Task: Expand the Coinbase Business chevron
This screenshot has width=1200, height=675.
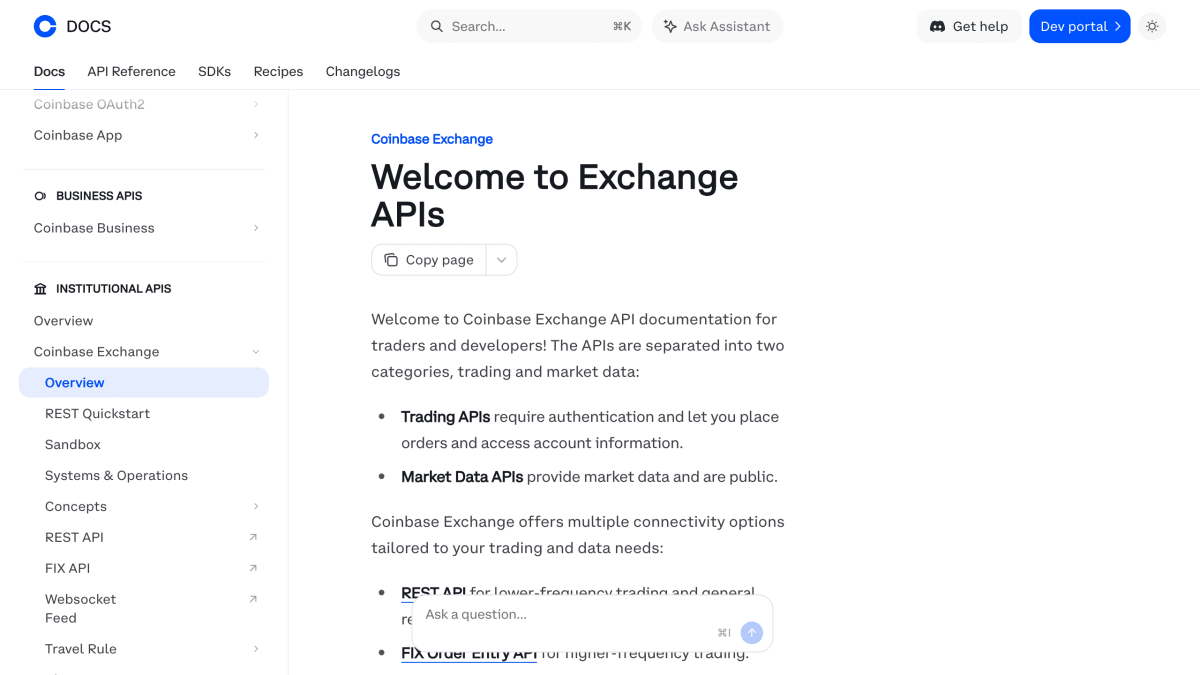Action: (x=256, y=228)
